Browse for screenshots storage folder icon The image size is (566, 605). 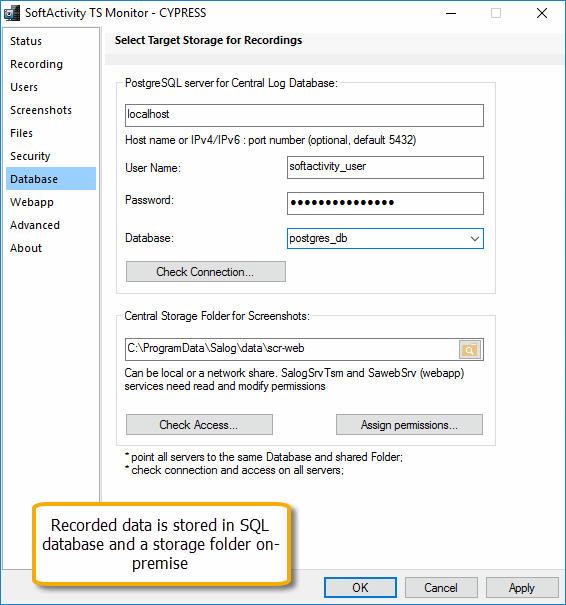tap(470, 350)
